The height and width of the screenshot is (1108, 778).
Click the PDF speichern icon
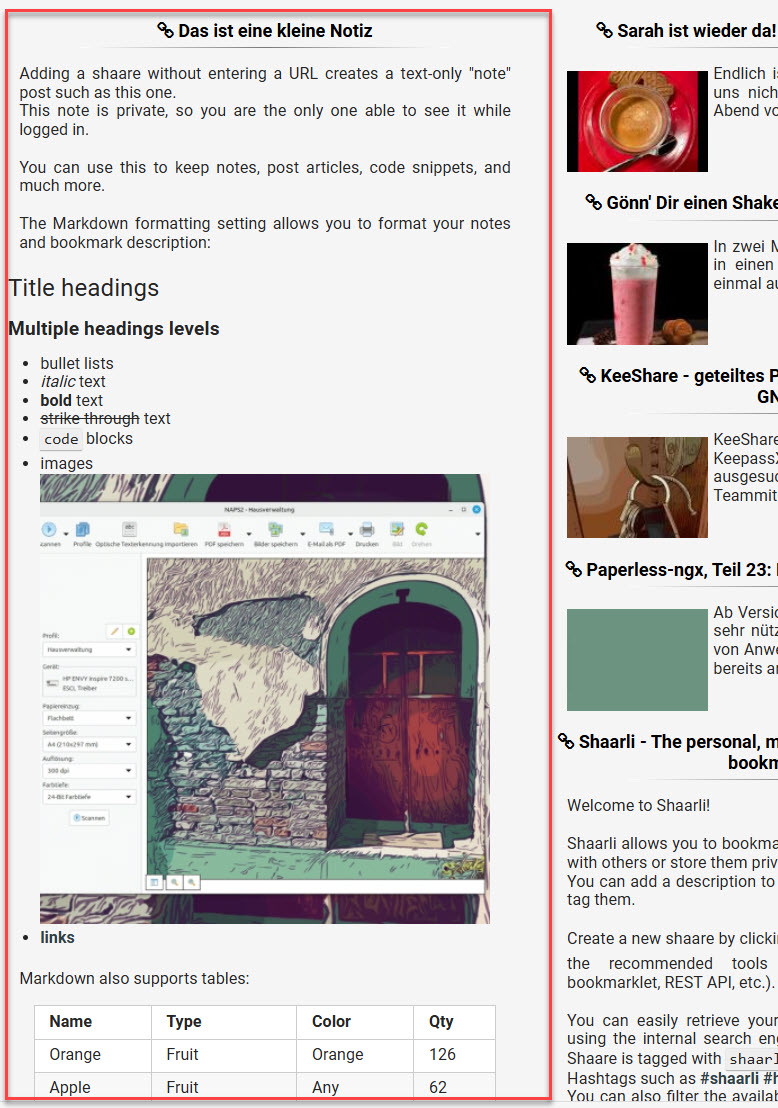tap(224, 530)
